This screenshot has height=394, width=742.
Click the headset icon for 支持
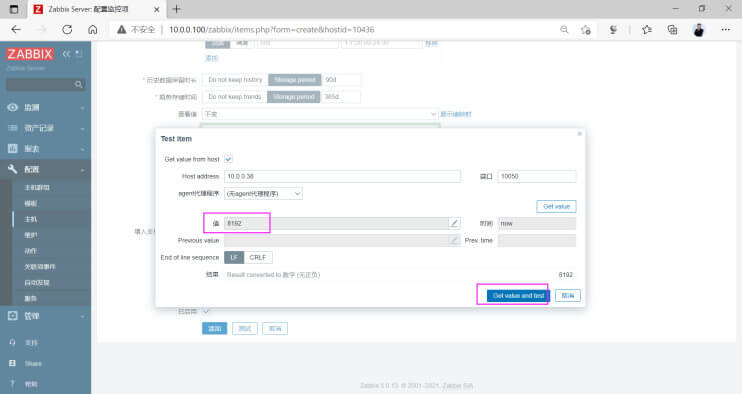[13, 342]
